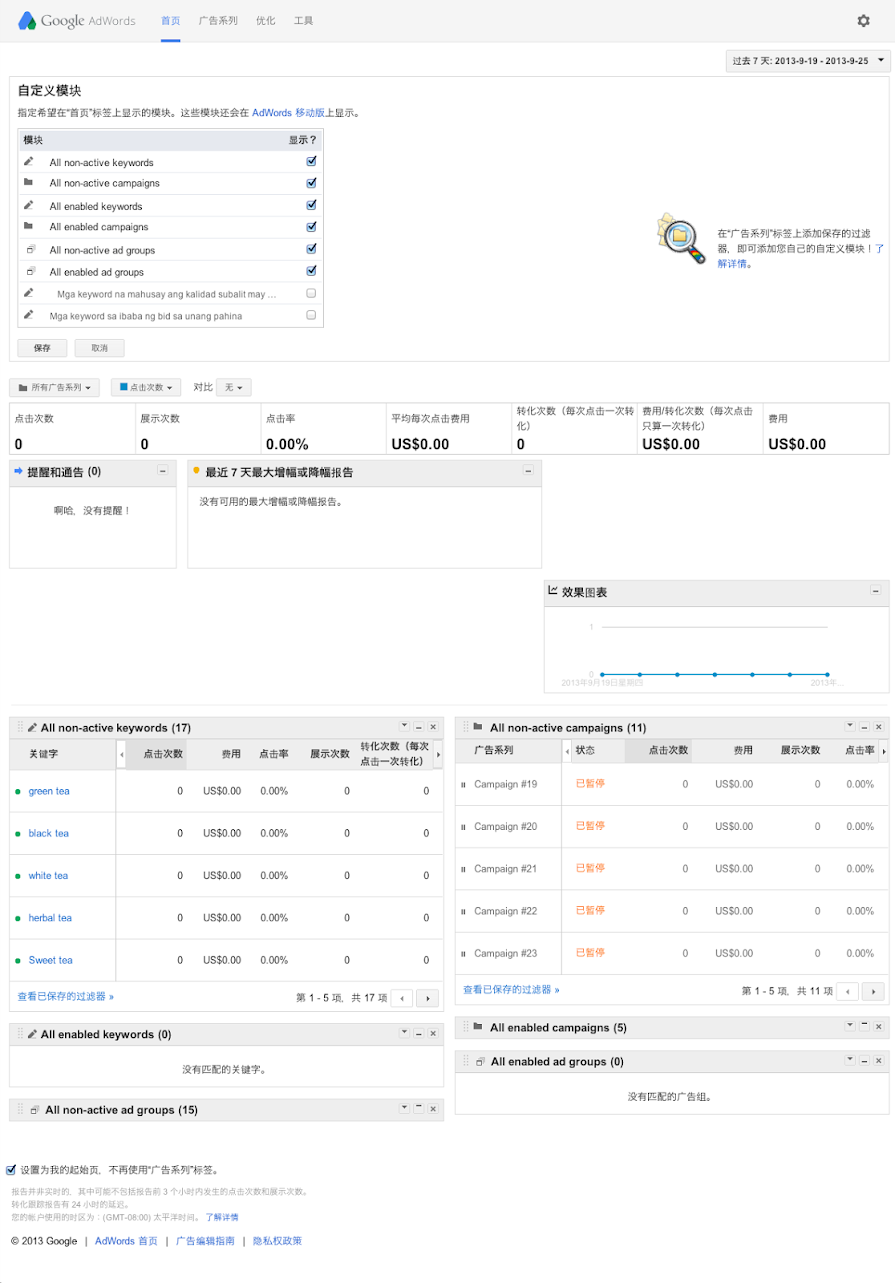
Task: Open options menu of All non-active ad groups module
Action: tap(404, 1108)
